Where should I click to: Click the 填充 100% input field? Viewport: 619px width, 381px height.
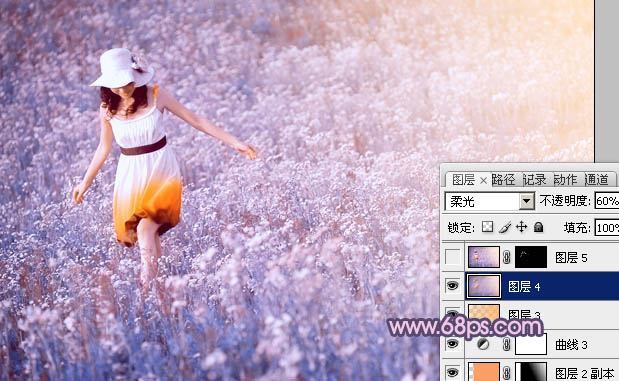point(607,228)
